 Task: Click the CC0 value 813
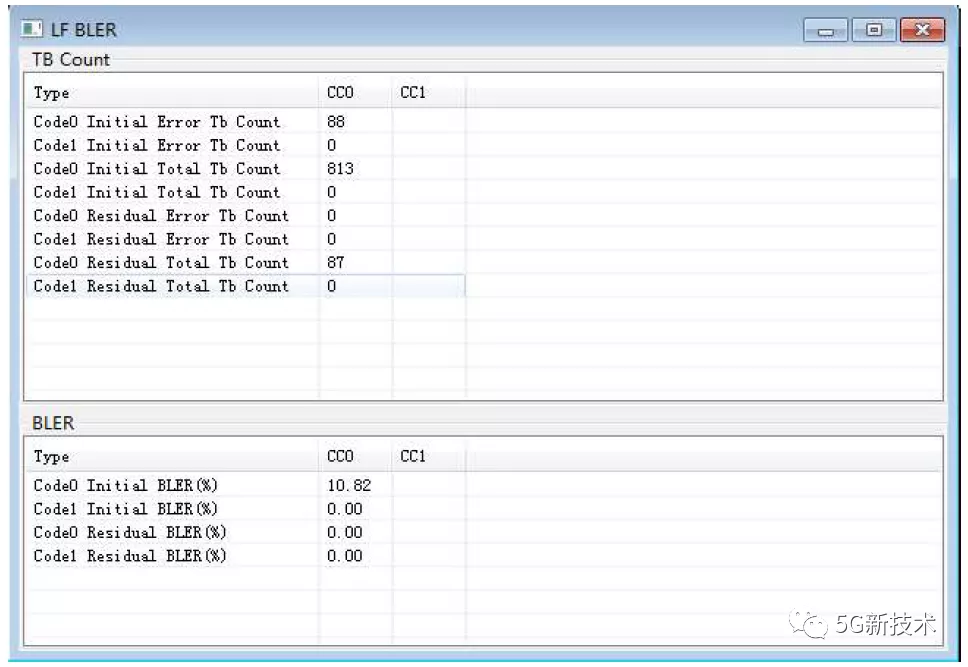point(340,169)
